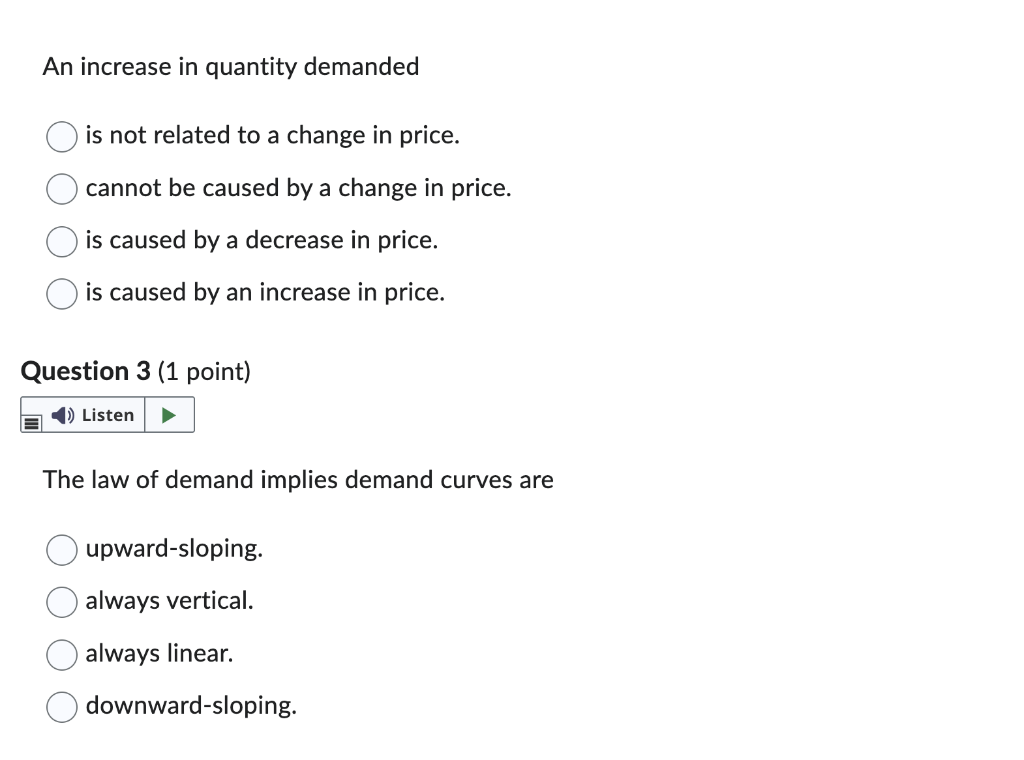Screen dimensions: 1024x760
Task: Click the "is caused by an increase in price." text
Action: [x=264, y=292]
